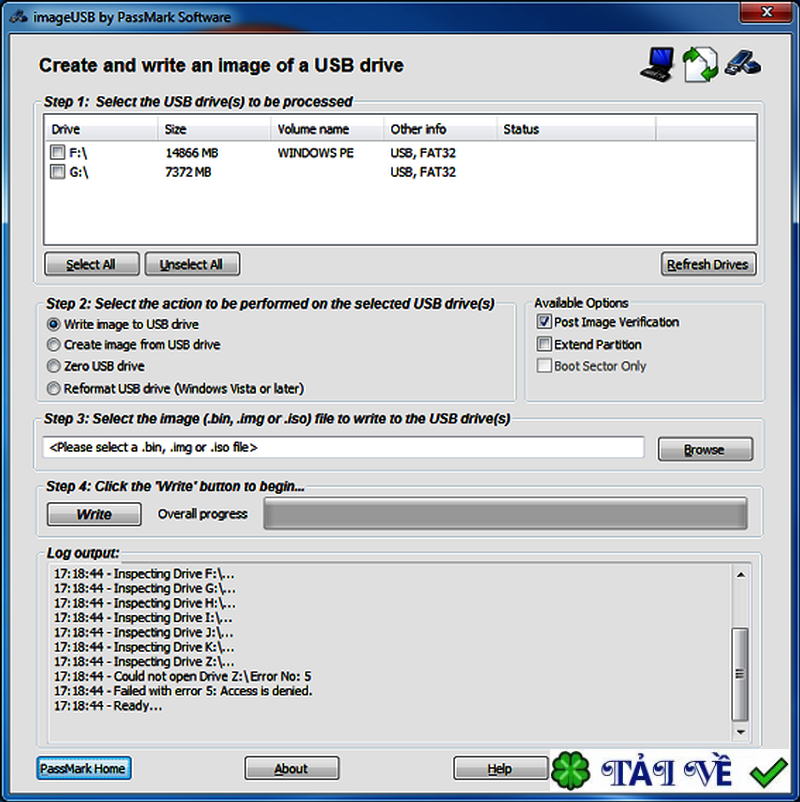Open Help
Viewport: 800px width, 802px height.
(500, 768)
